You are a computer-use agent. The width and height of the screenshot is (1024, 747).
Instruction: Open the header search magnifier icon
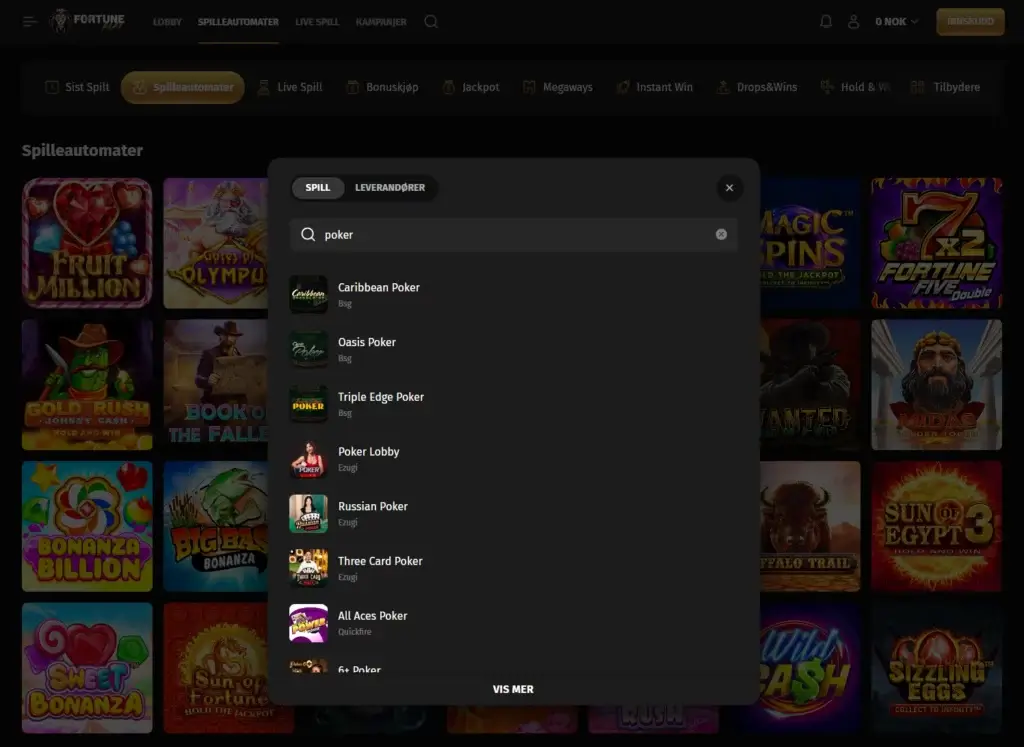(431, 22)
